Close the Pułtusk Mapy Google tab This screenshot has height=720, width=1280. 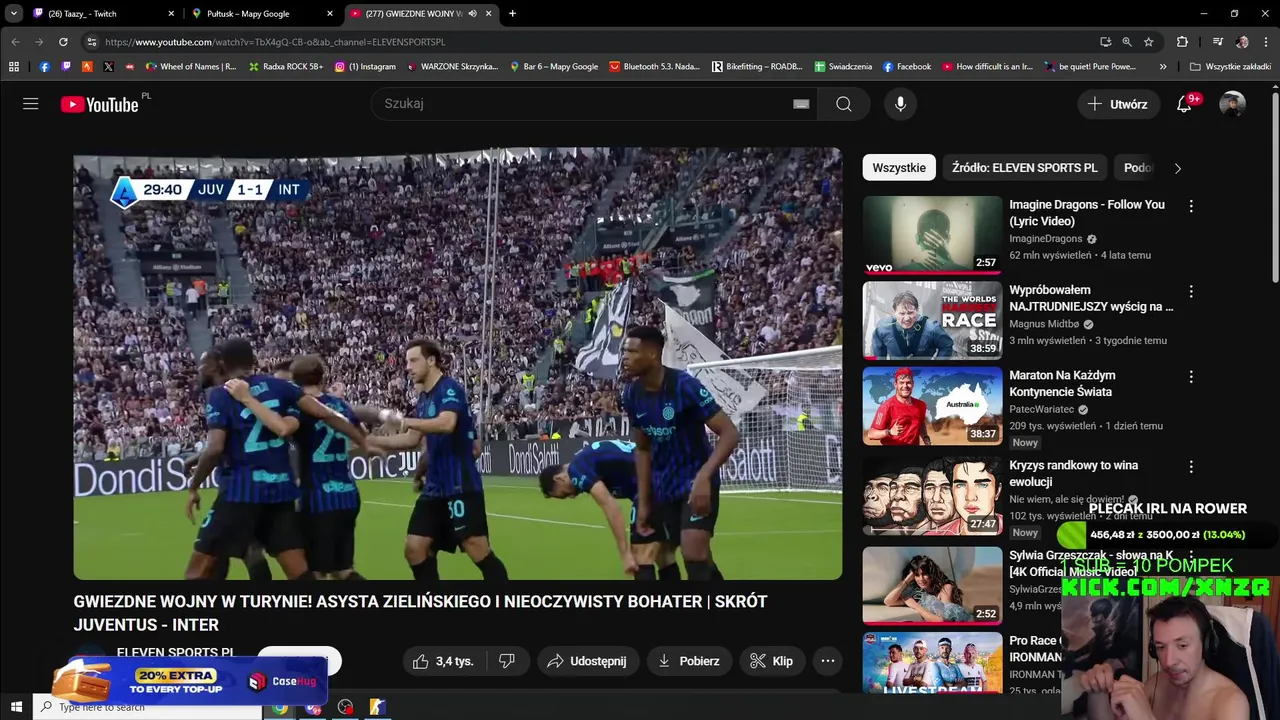click(330, 14)
